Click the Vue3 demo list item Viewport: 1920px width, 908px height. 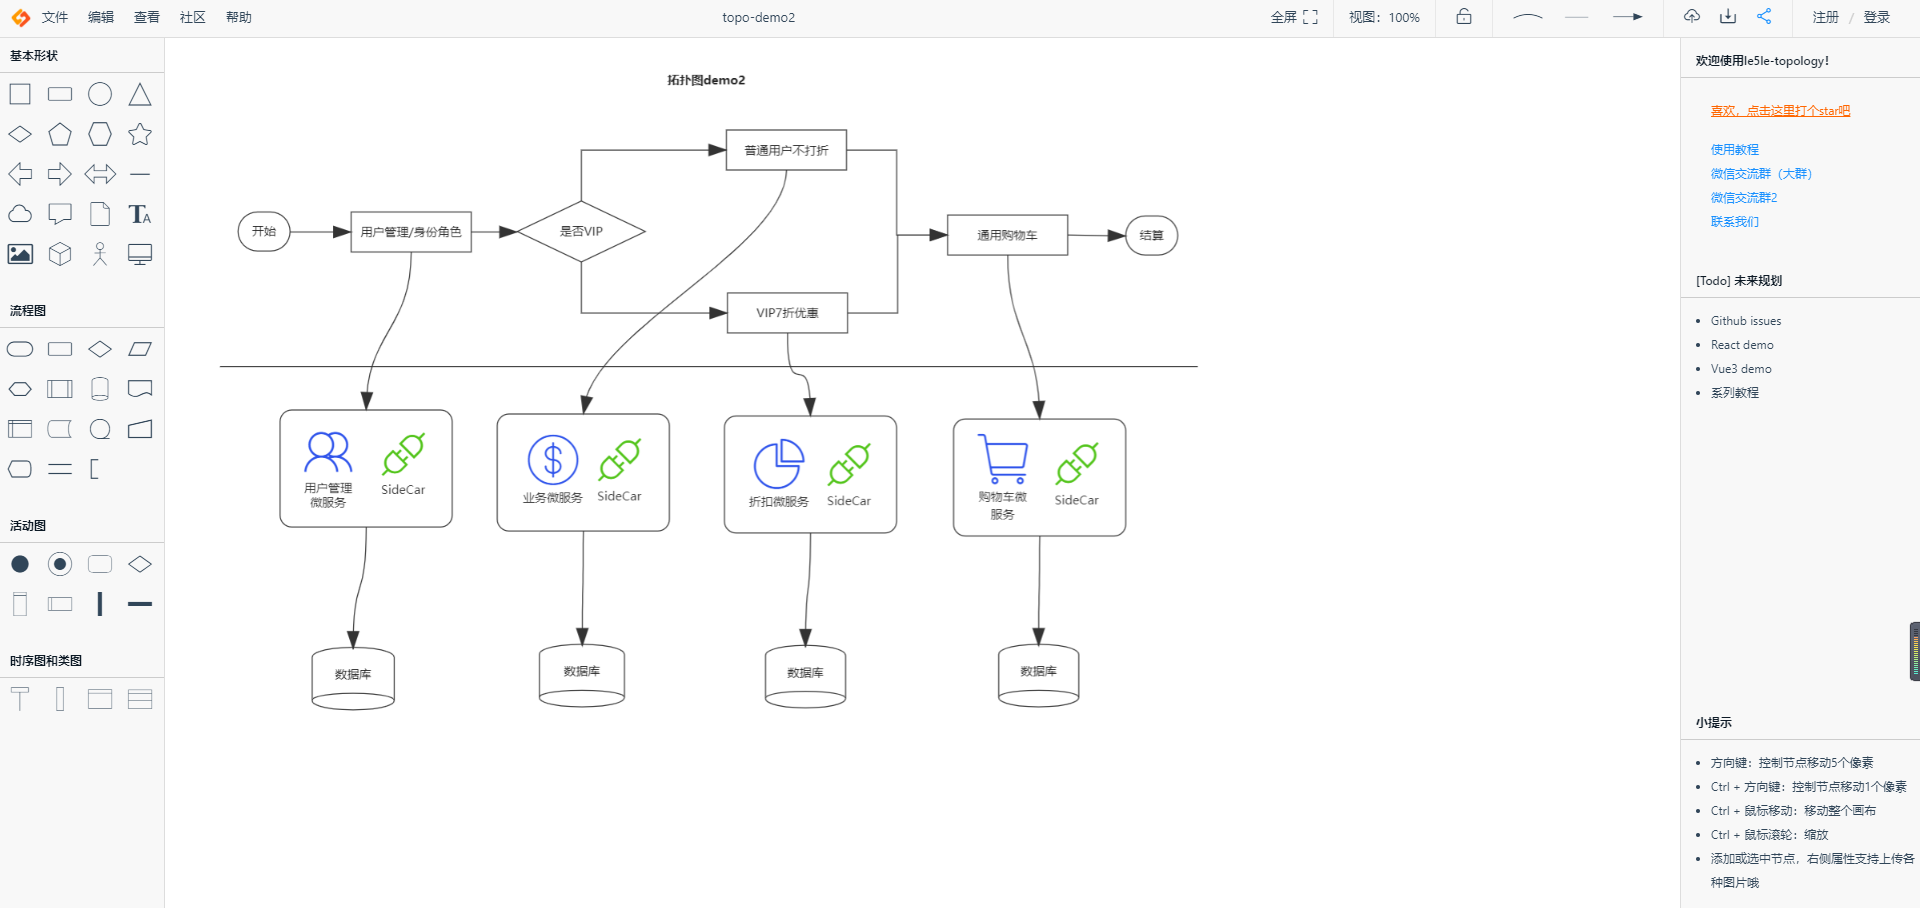point(1741,369)
